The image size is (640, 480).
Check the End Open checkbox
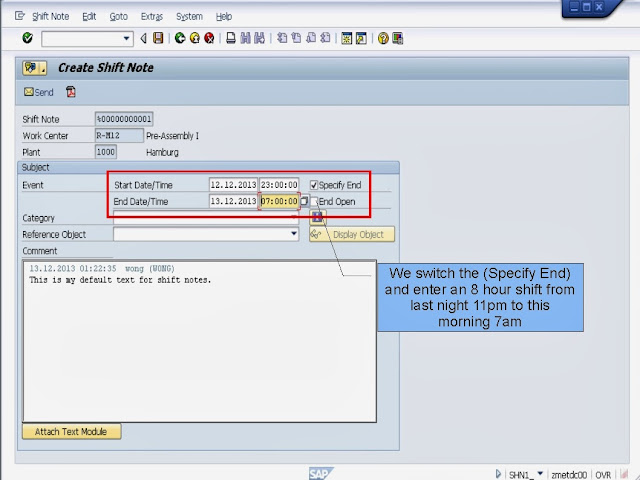click(313, 202)
